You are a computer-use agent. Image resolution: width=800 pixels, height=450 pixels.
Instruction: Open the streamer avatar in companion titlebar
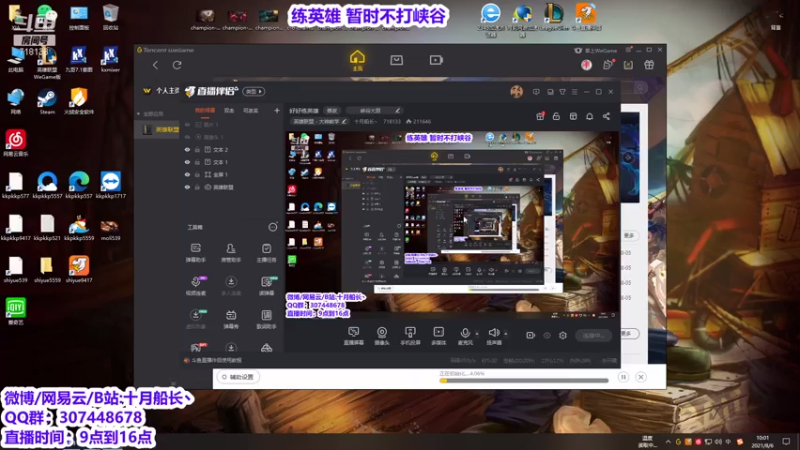[x=516, y=92]
